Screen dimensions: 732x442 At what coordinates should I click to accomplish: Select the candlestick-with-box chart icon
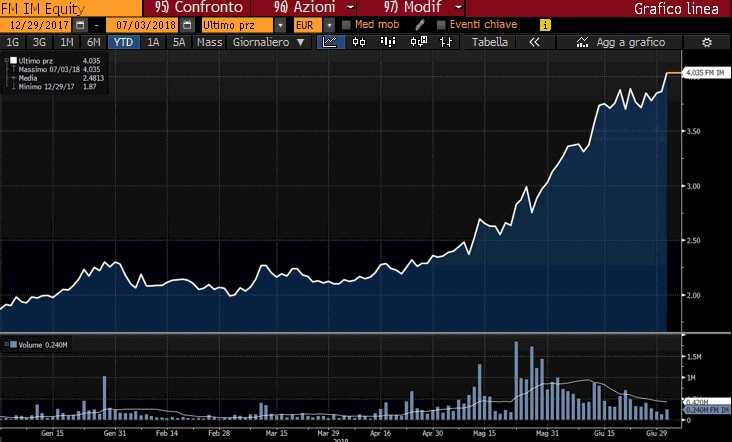pos(419,42)
